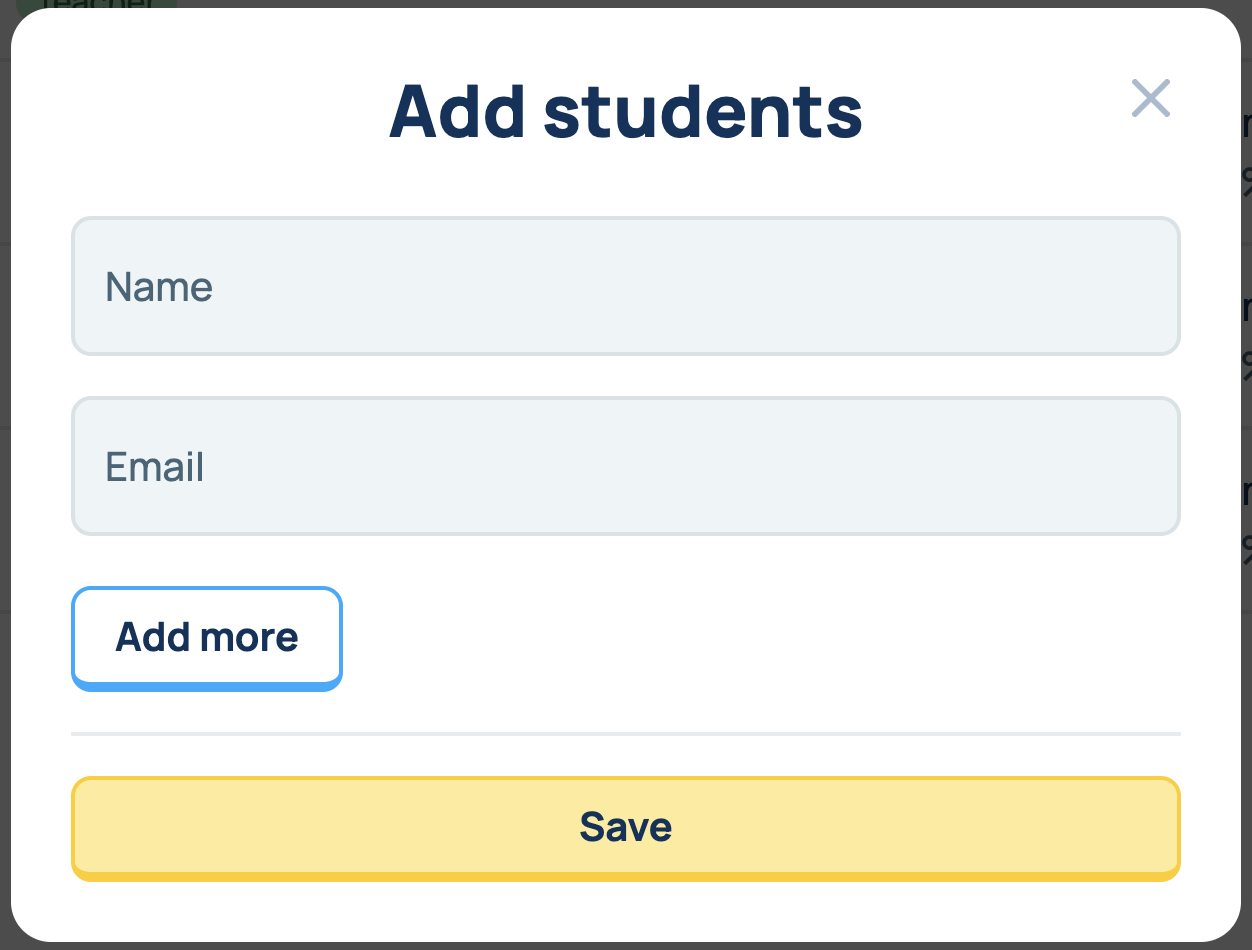
Task: Activate the second input labeled Email
Action: [x=625, y=466]
